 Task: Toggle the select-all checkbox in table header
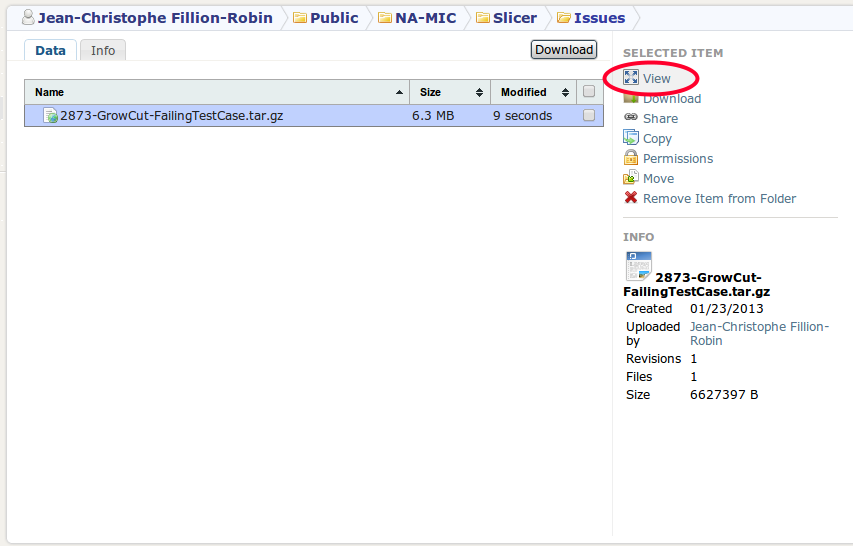click(x=589, y=92)
